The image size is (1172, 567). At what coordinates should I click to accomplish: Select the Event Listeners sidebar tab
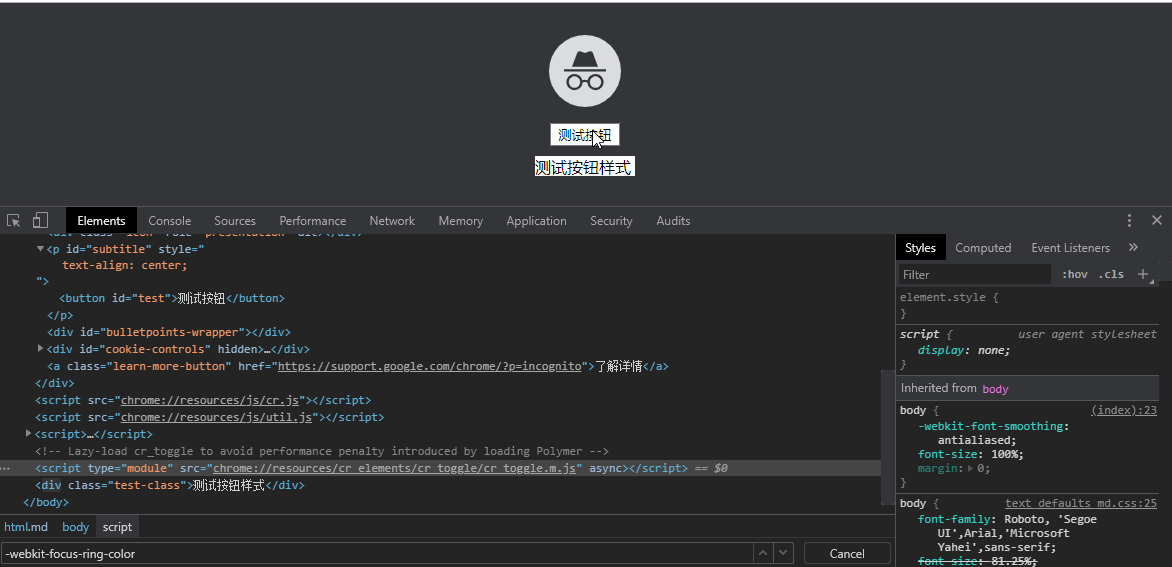click(x=1070, y=247)
